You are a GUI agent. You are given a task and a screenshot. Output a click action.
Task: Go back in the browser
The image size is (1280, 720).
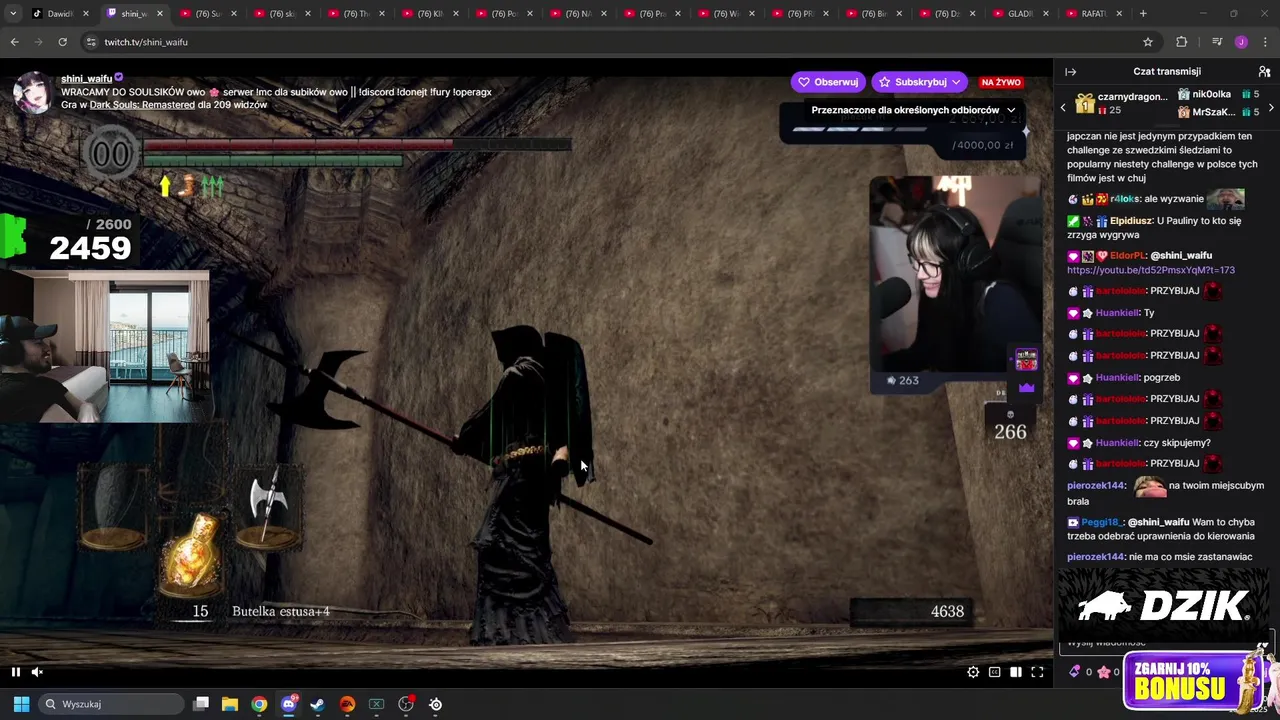[14, 42]
